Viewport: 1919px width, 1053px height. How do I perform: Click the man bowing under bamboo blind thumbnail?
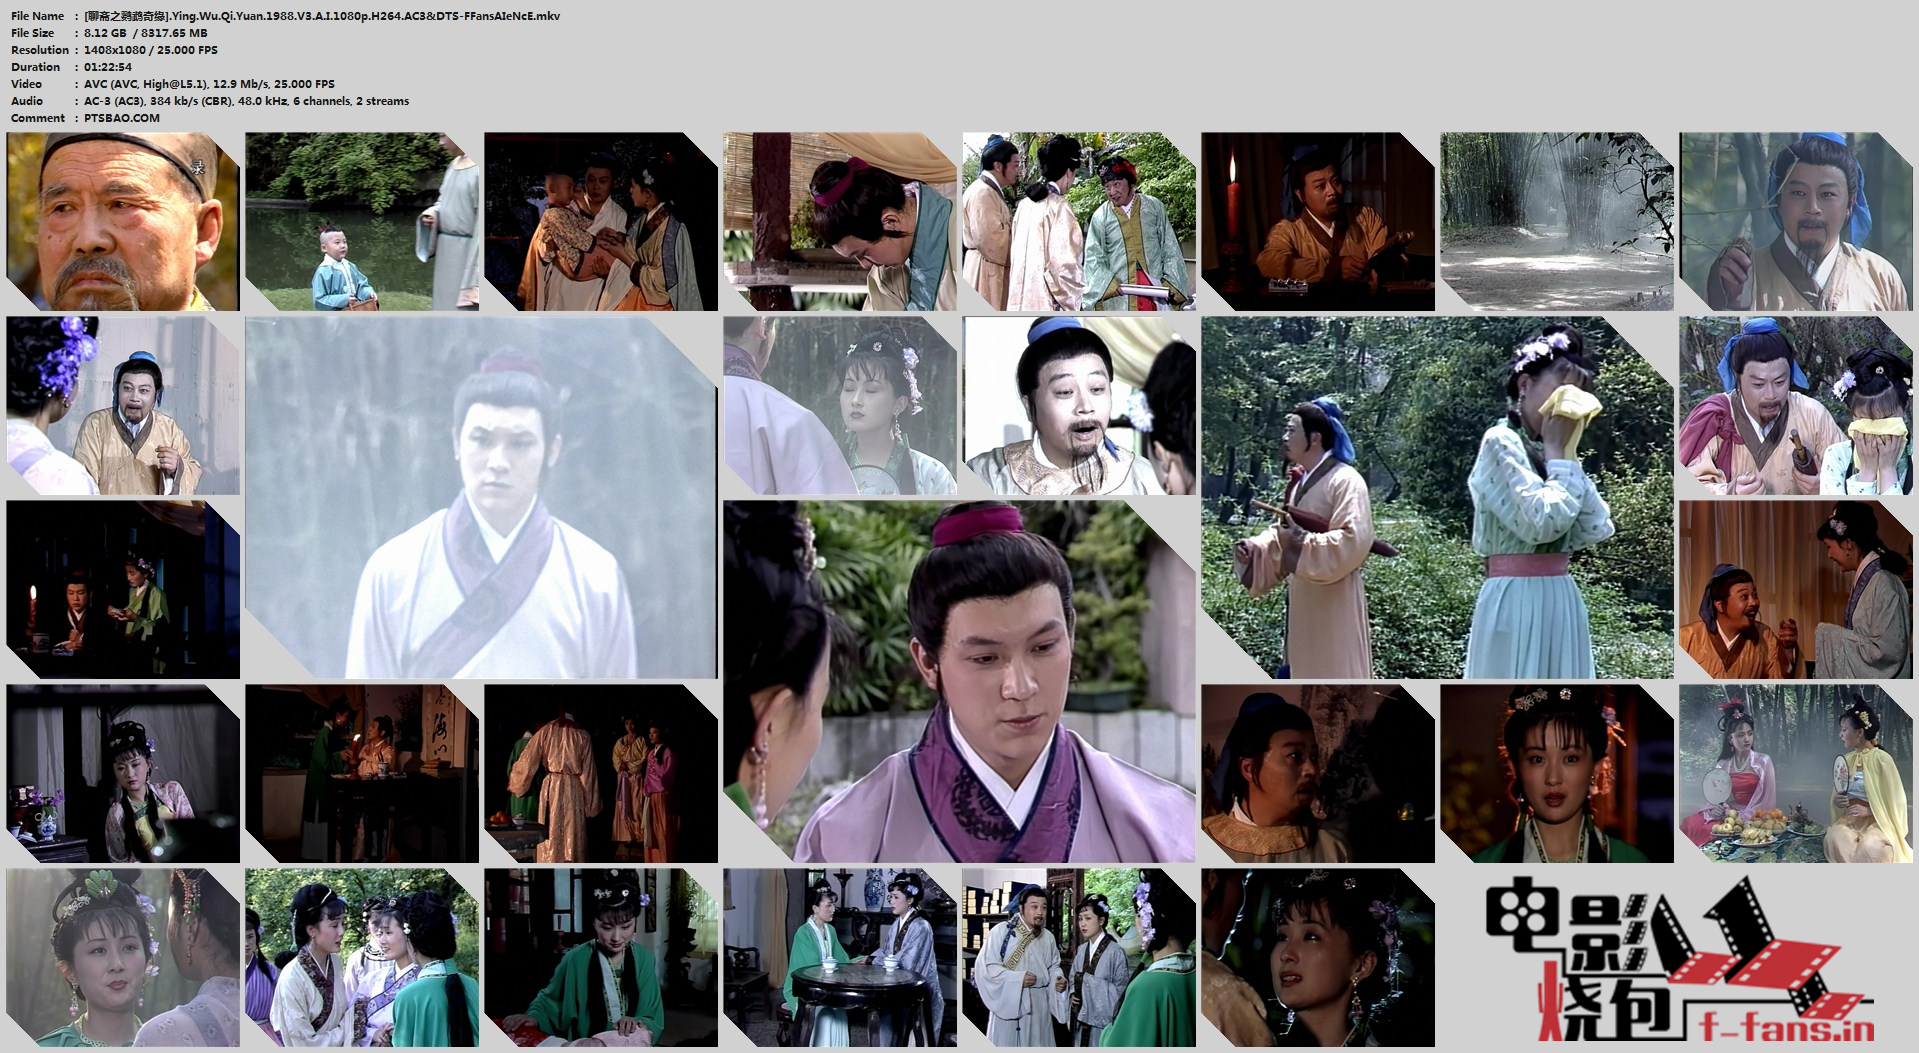click(839, 221)
